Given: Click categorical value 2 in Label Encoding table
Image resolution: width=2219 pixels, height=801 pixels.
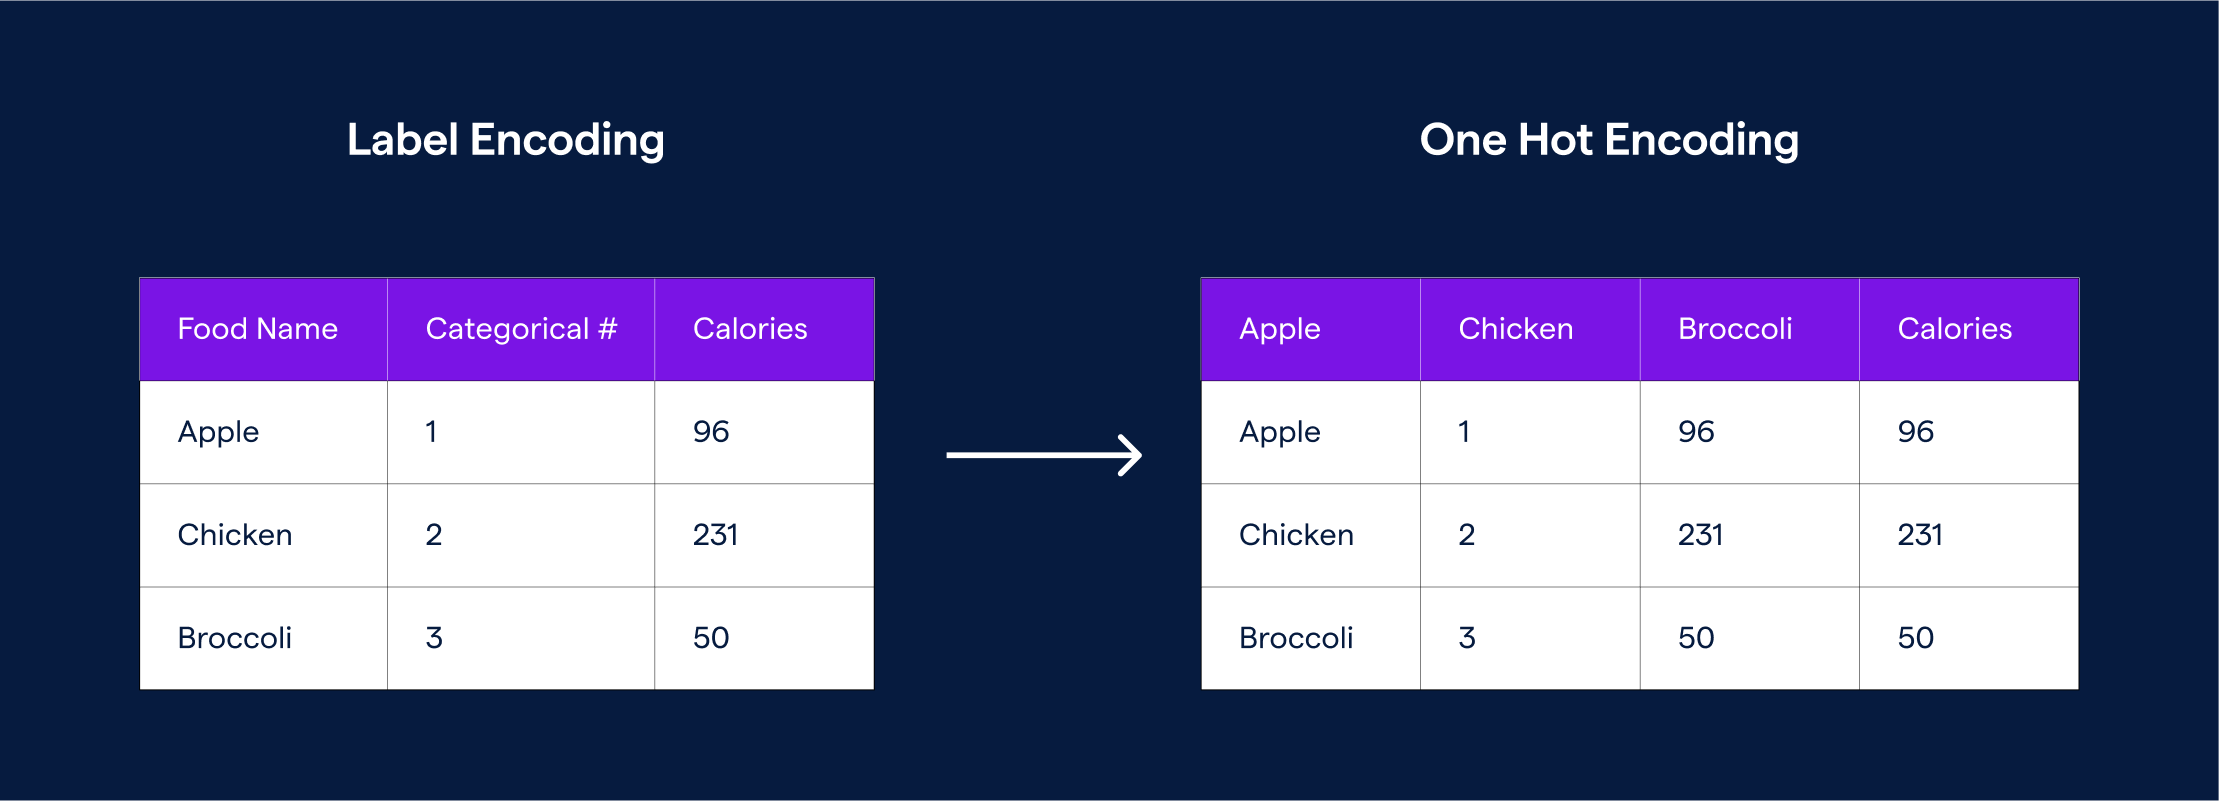Looking at the screenshot, I should click(434, 535).
